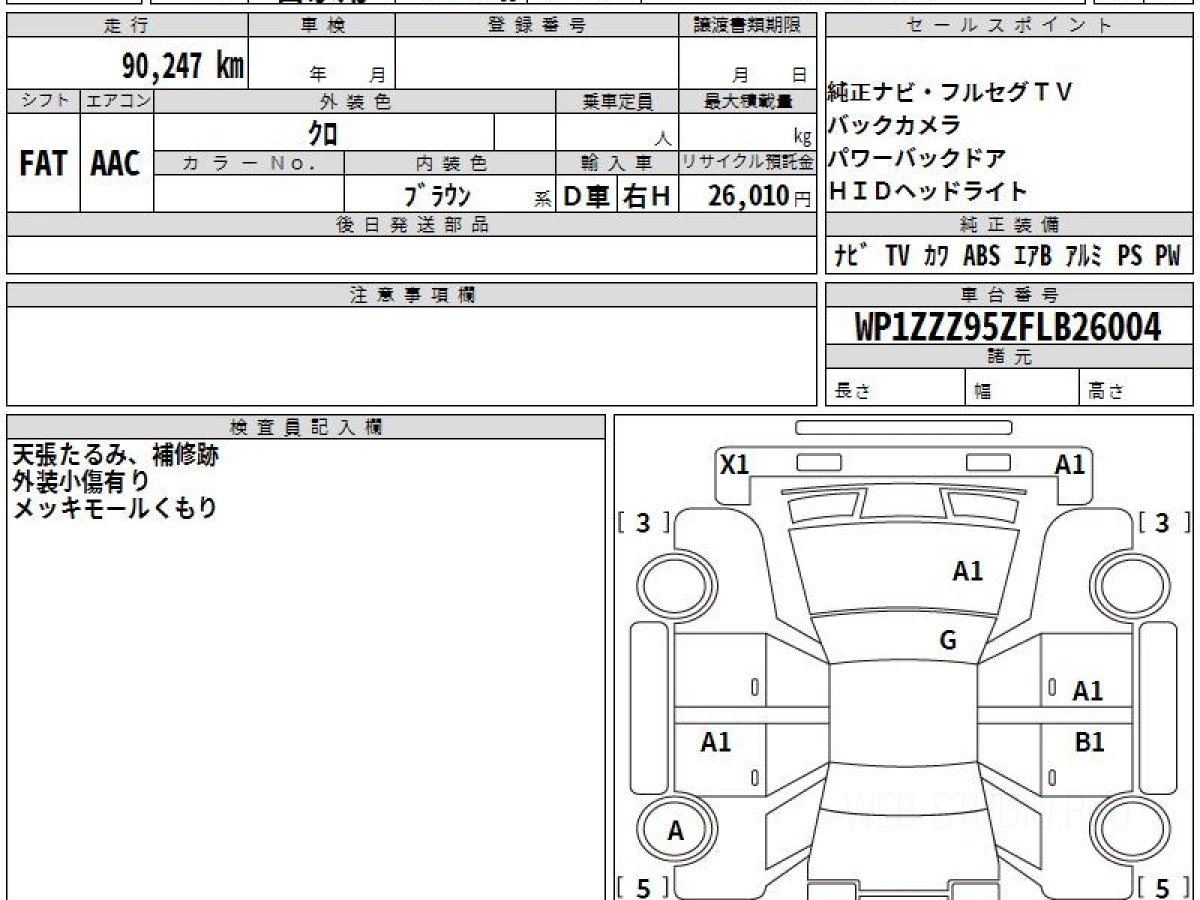The width and height of the screenshot is (1200, 900).
Task: Click the 天張たるみ、補修跡 inspector note
Action: click(115, 455)
